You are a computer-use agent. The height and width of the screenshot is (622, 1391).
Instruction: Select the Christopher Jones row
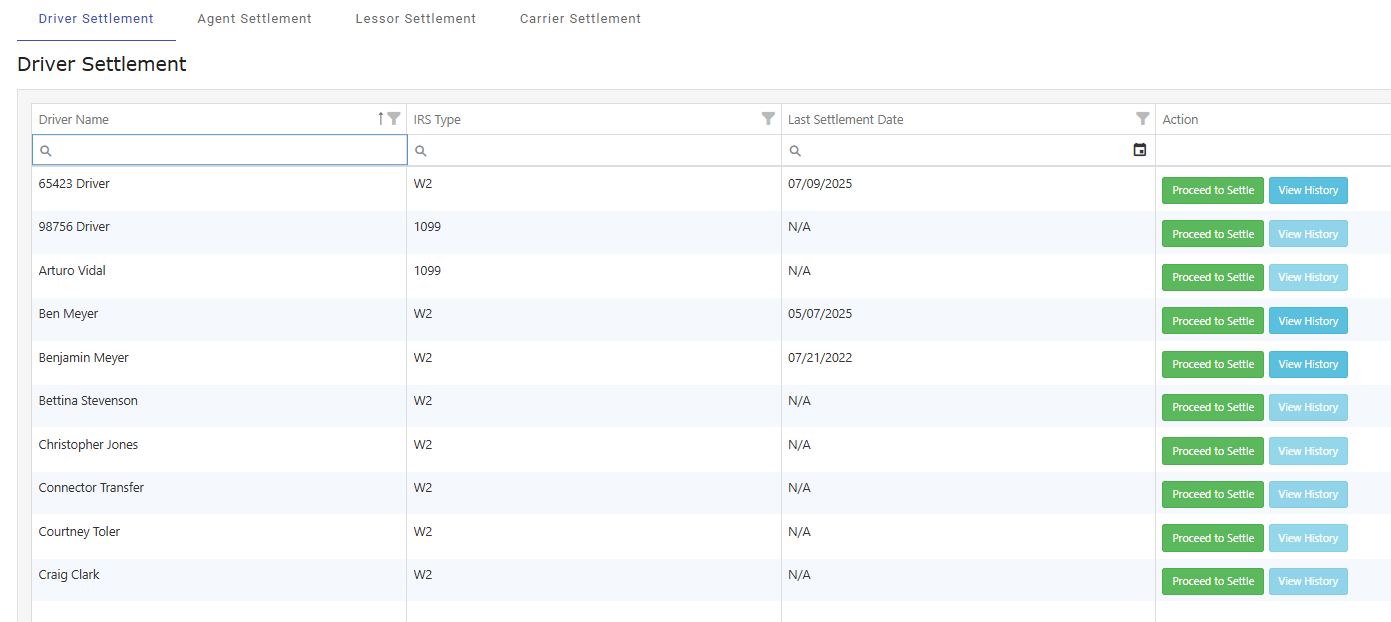click(x=89, y=445)
